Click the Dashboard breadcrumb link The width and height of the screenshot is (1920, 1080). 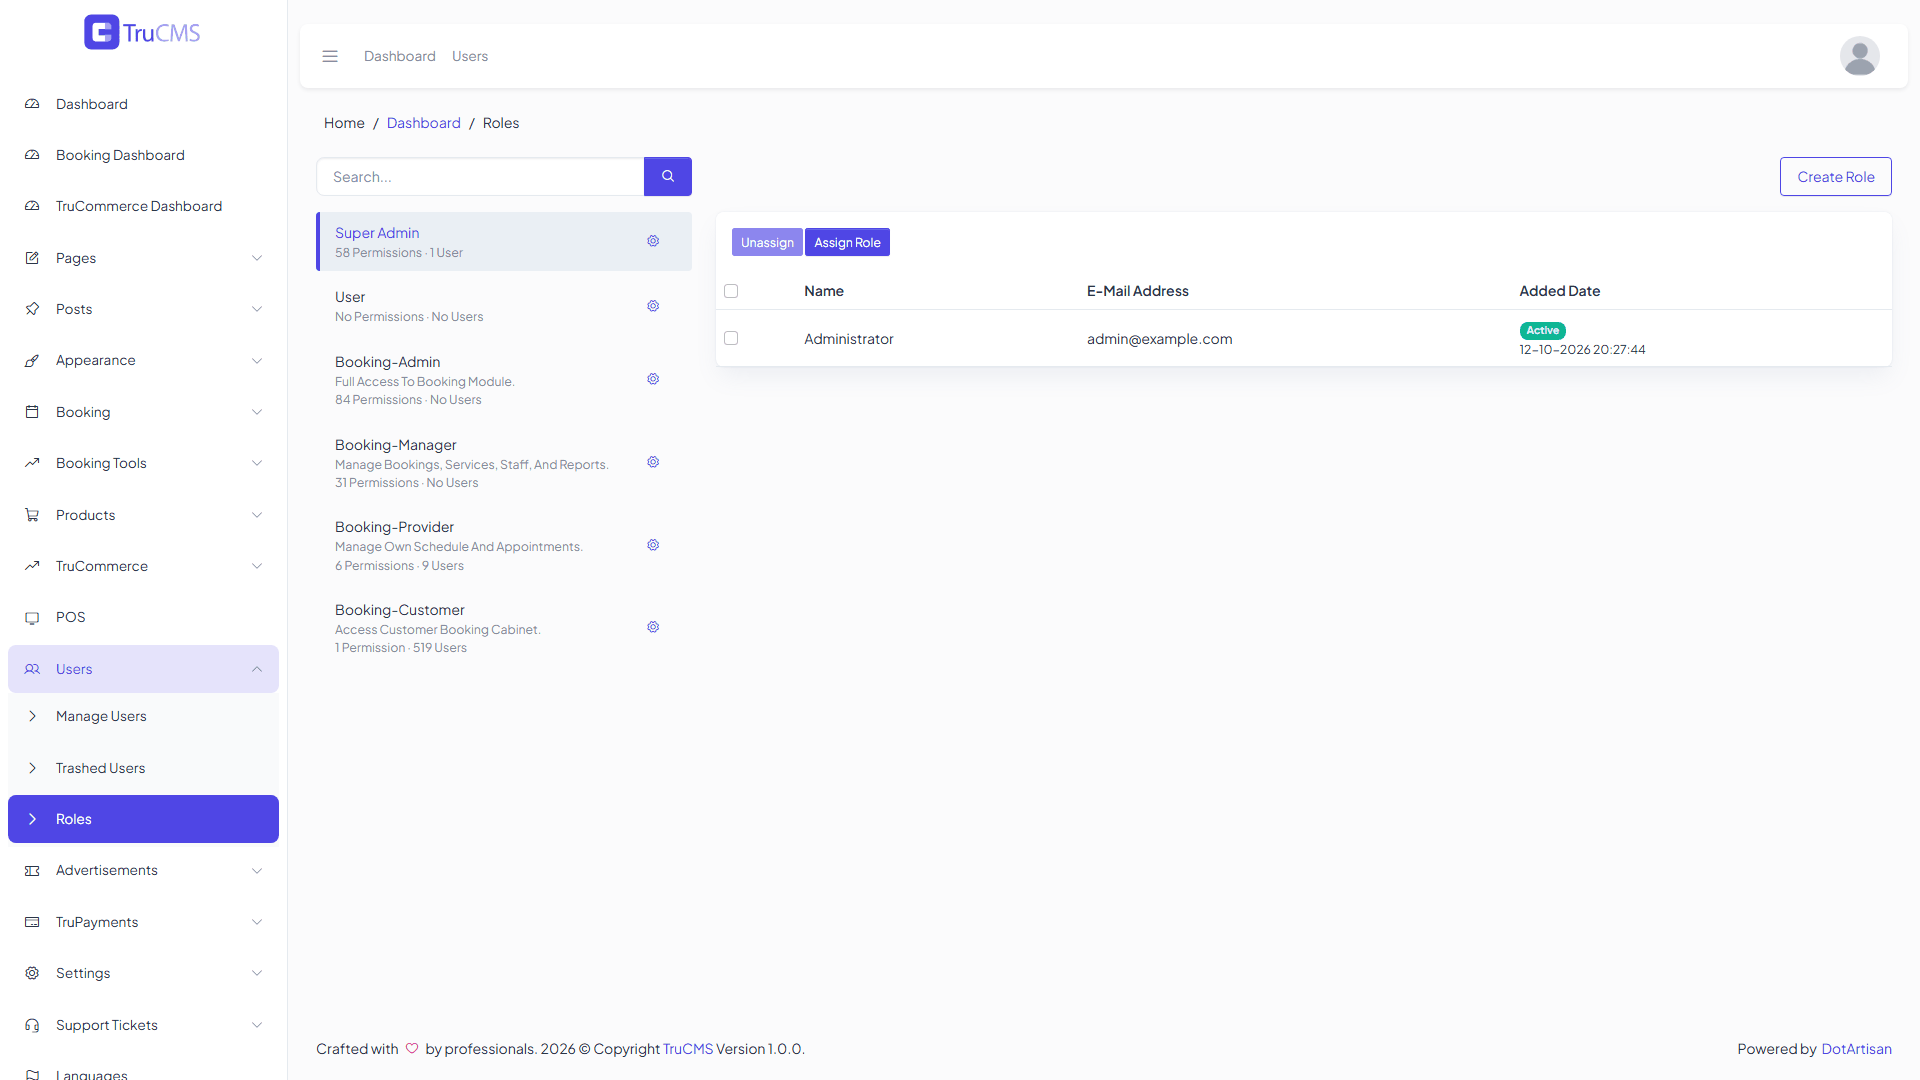coord(424,123)
